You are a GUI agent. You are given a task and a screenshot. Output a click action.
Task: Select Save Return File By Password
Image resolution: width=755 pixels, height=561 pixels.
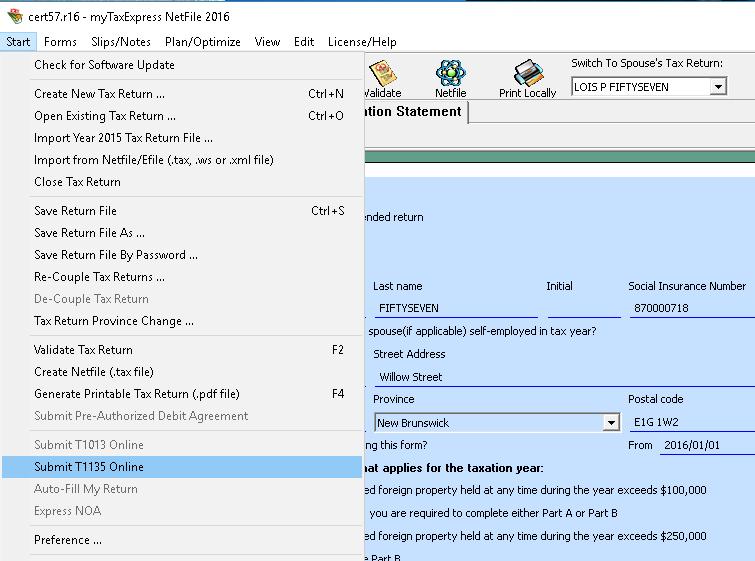tap(182, 255)
